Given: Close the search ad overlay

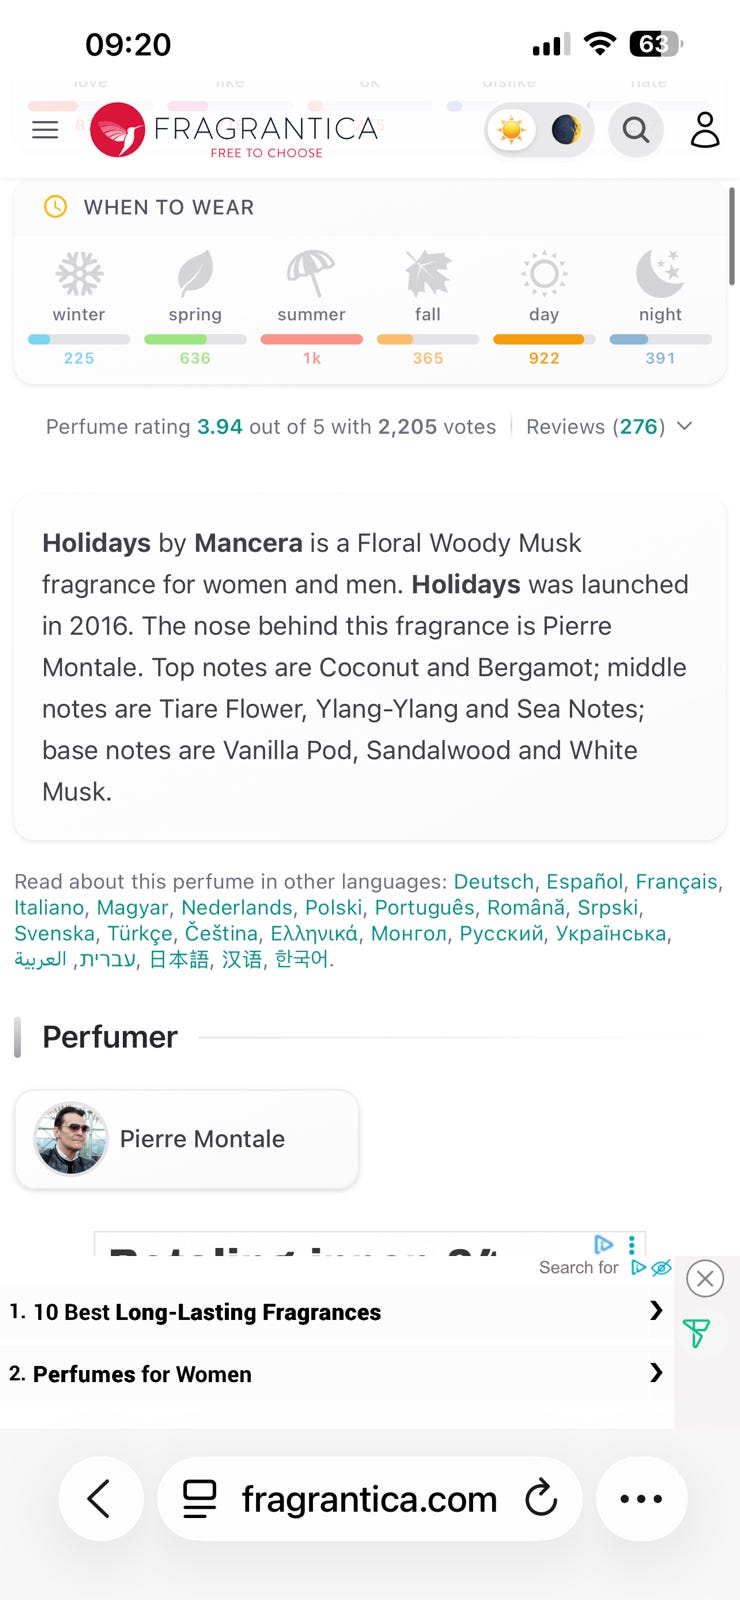Looking at the screenshot, I should pos(705,1278).
